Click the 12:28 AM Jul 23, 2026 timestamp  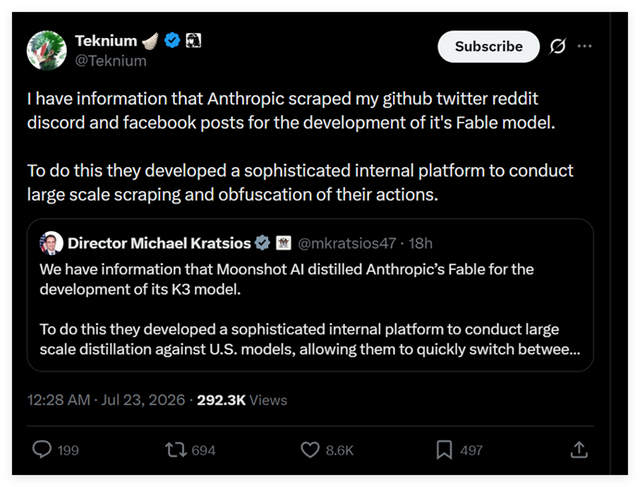pos(106,400)
